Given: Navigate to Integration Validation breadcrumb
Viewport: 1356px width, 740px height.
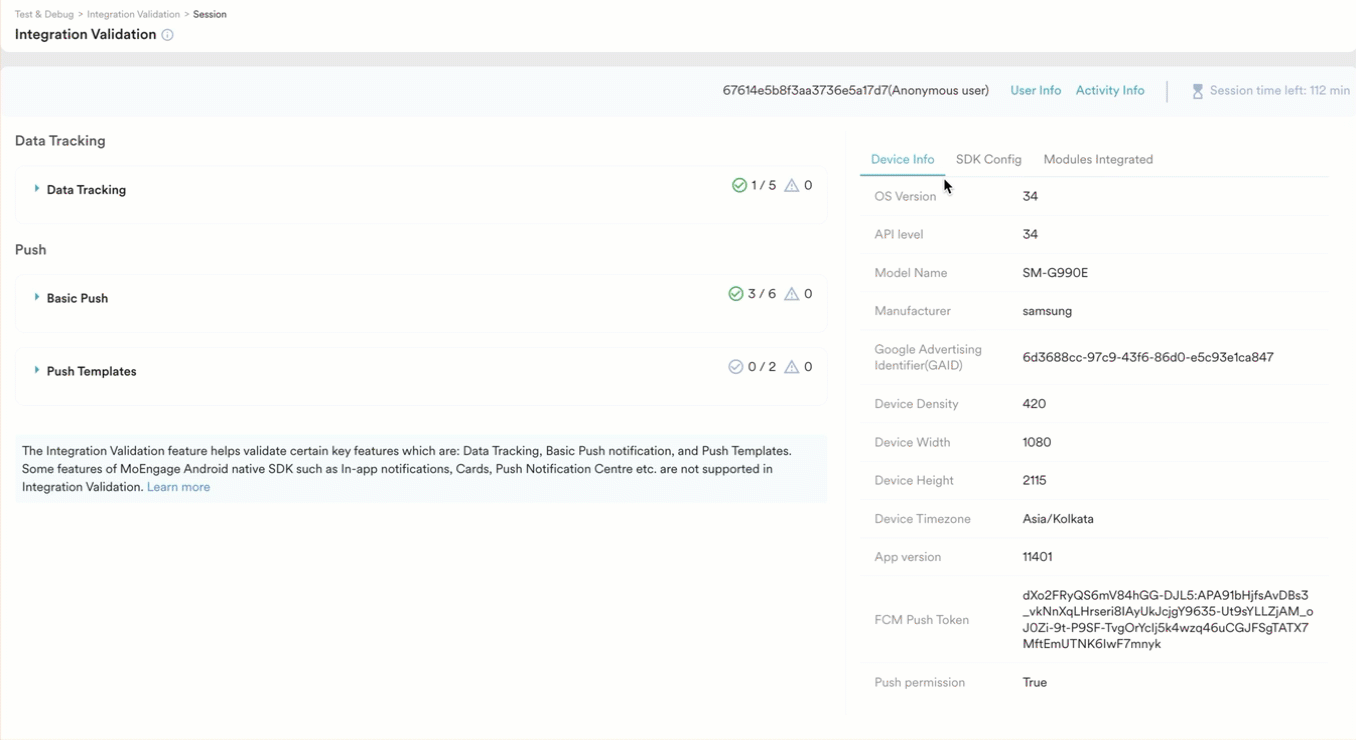Looking at the screenshot, I should coord(133,14).
